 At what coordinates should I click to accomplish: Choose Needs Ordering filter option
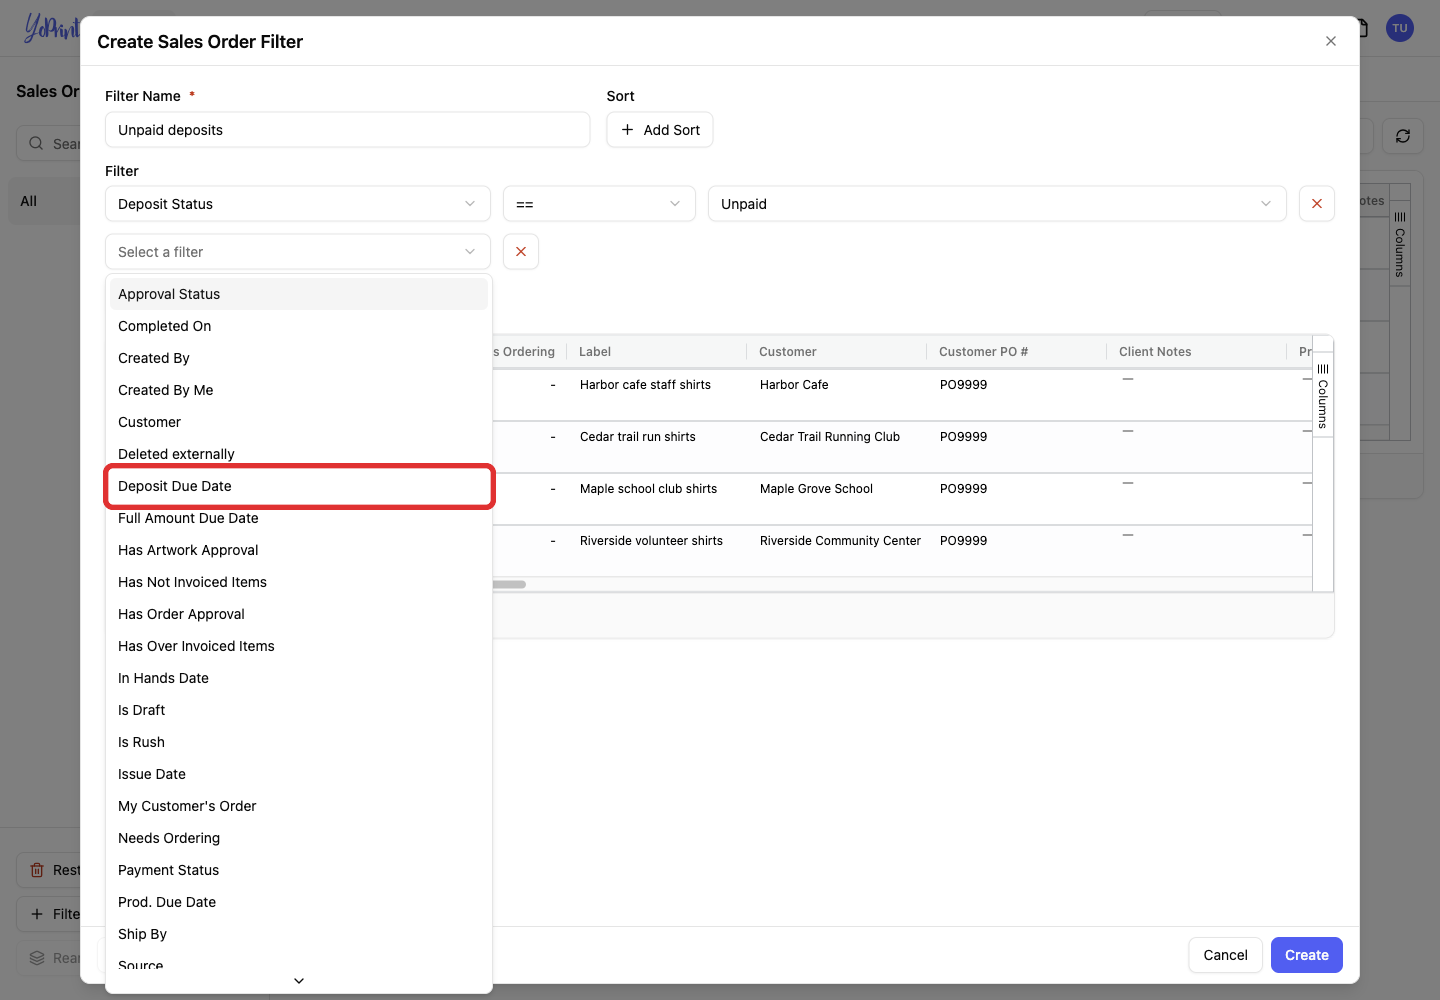(x=299, y=838)
